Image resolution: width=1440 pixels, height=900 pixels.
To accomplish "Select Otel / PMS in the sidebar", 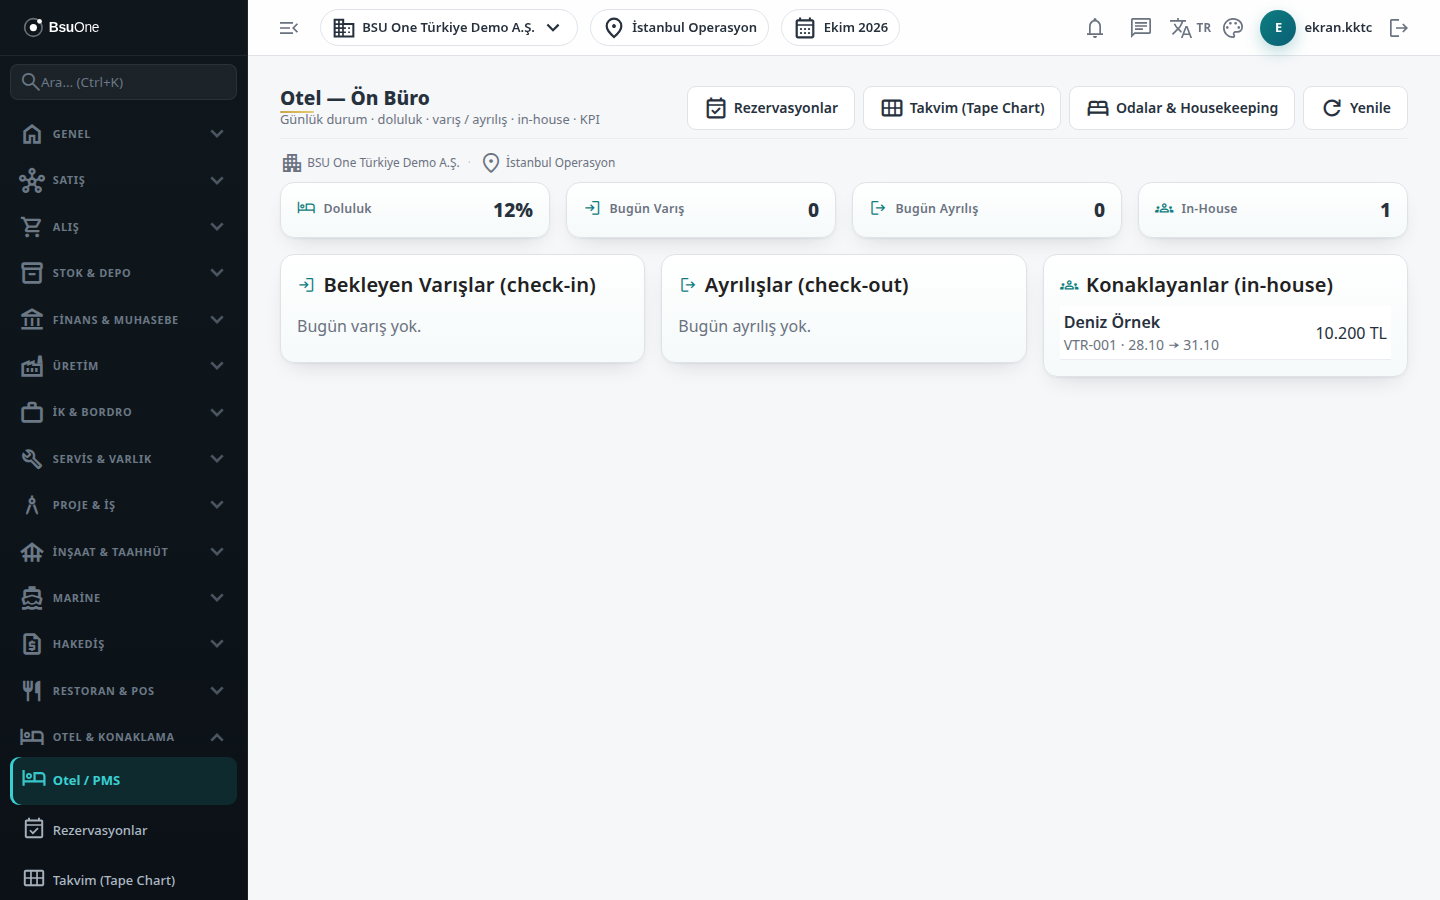I will tap(124, 781).
